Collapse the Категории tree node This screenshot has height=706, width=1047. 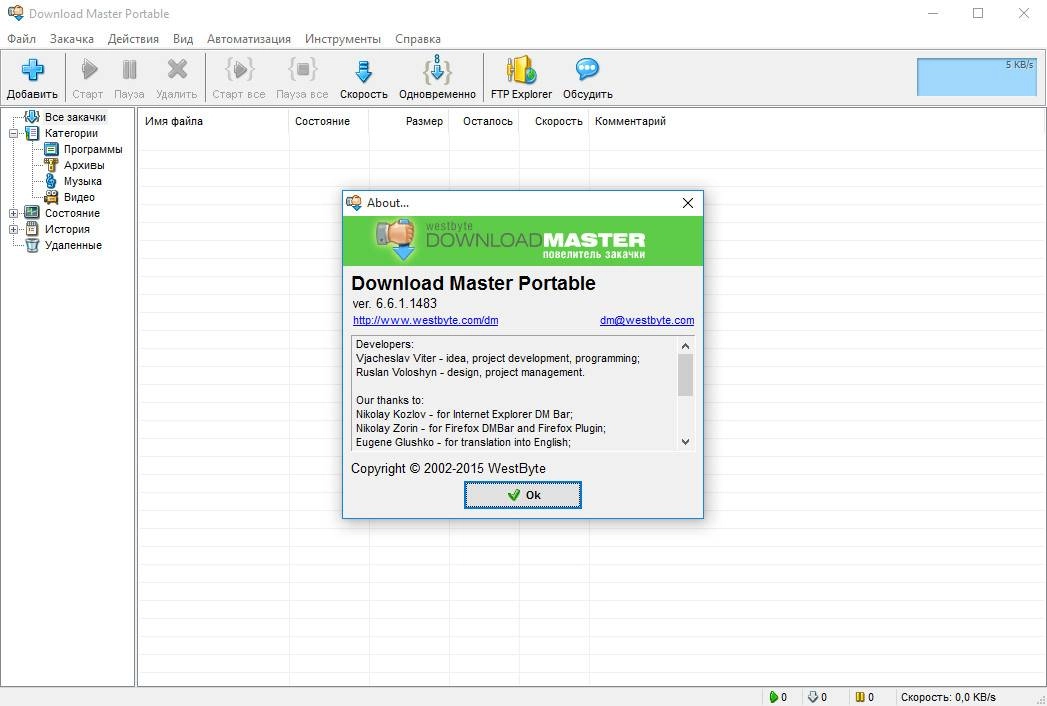pyautogui.click(x=13, y=134)
